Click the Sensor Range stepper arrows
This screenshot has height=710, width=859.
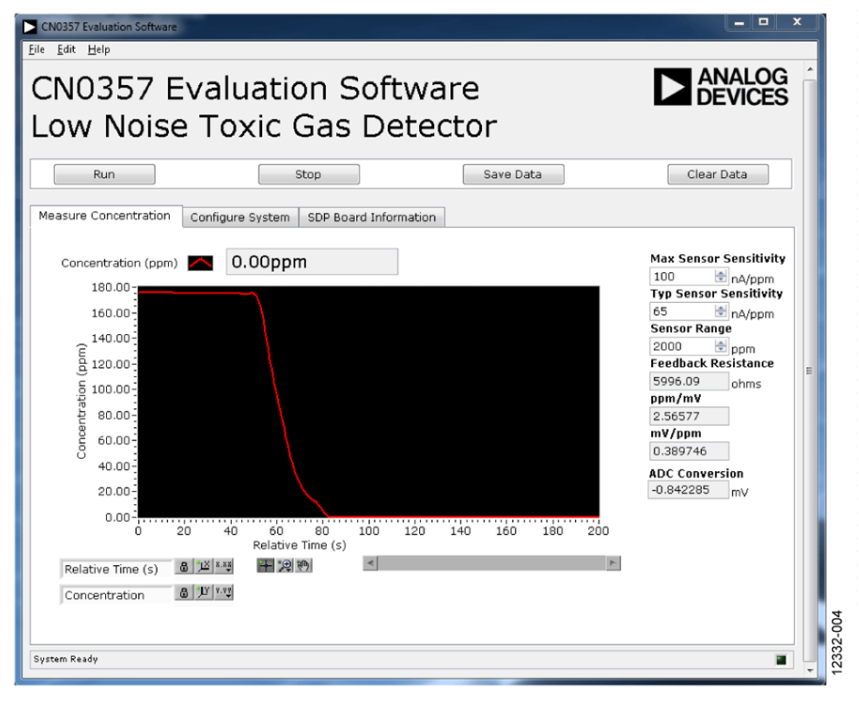718,346
